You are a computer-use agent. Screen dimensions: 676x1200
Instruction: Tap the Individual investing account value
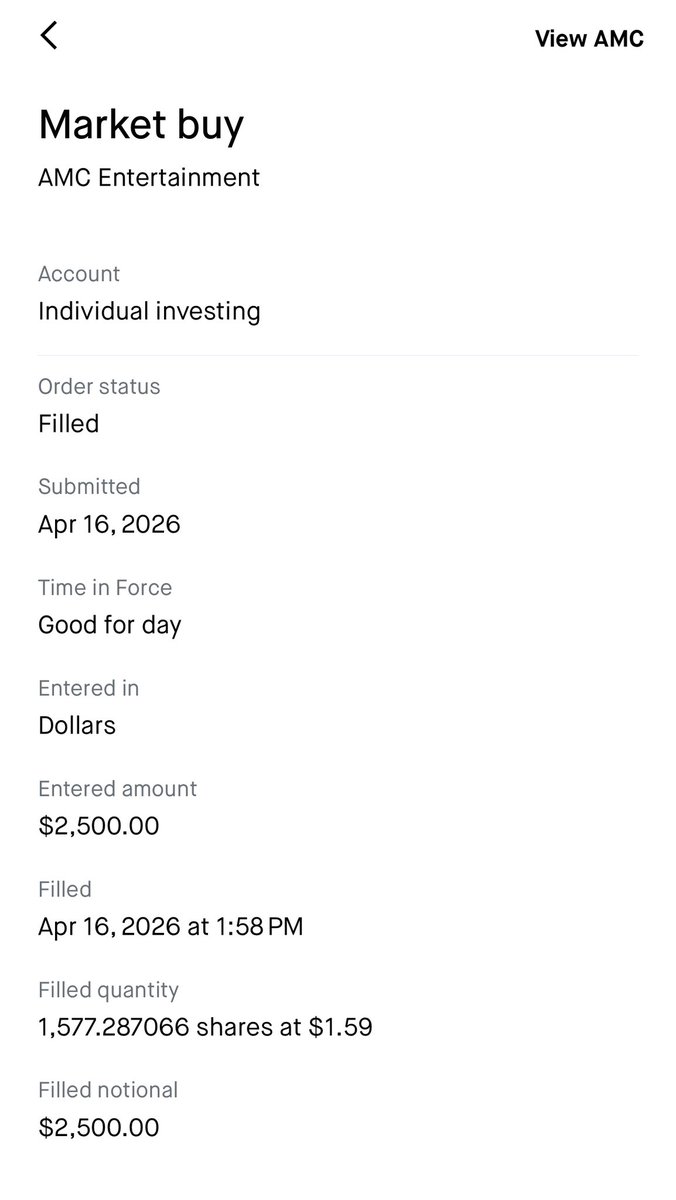[149, 311]
